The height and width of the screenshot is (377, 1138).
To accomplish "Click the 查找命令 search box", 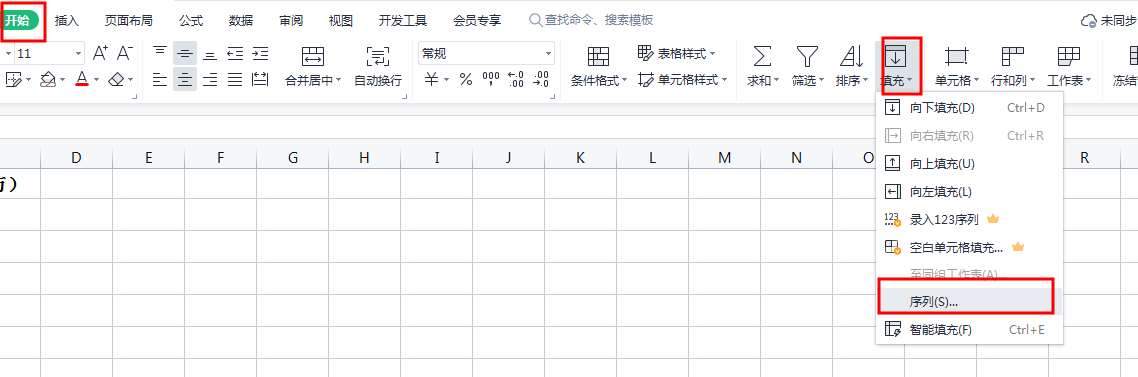I will (x=591, y=21).
